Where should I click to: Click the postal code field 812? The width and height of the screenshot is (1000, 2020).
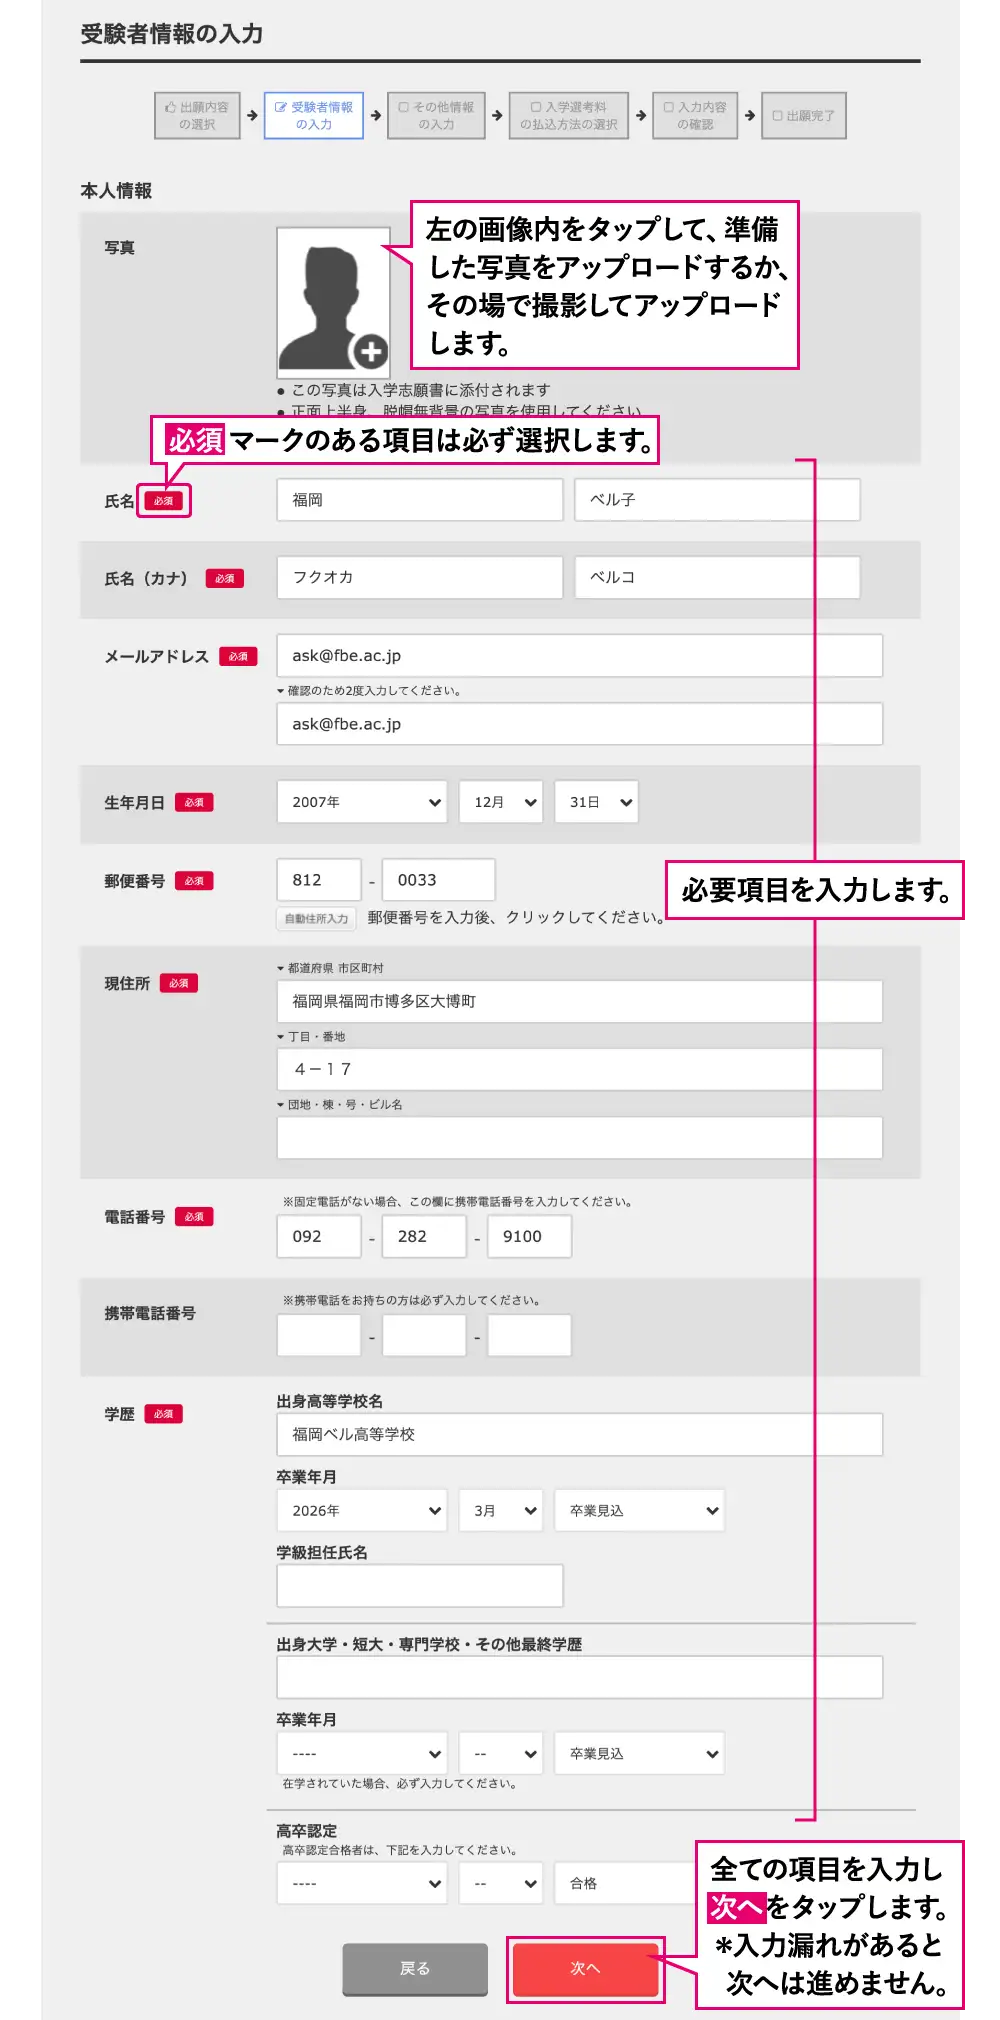click(319, 880)
